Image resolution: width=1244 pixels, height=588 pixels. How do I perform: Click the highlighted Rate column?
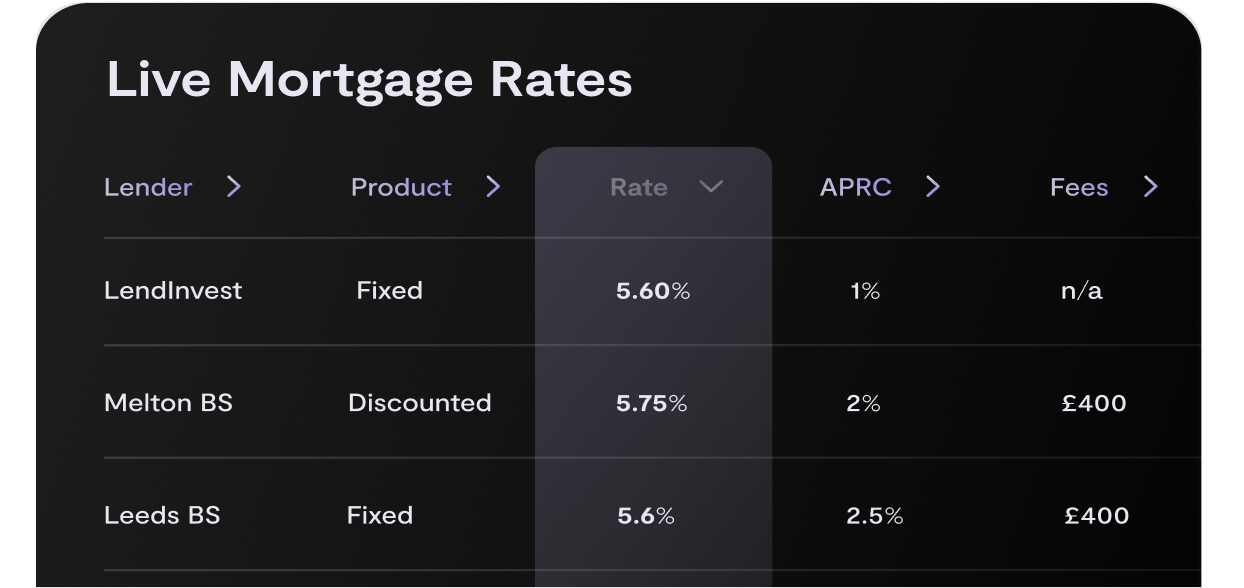click(654, 350)
